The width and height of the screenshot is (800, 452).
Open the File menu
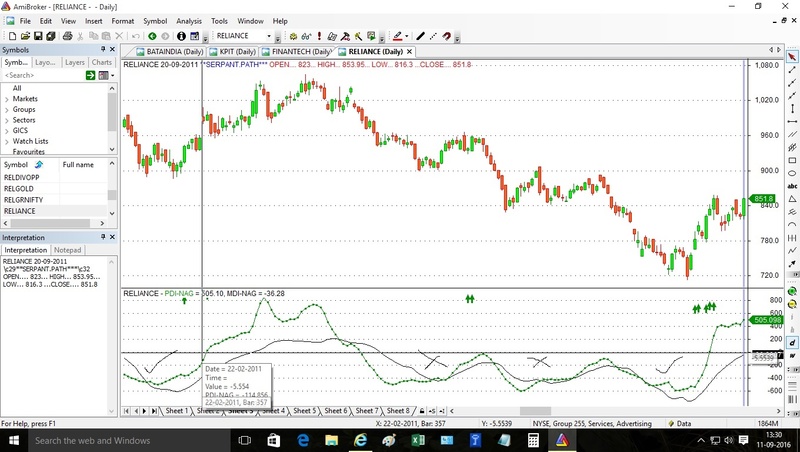click(25, 21)
